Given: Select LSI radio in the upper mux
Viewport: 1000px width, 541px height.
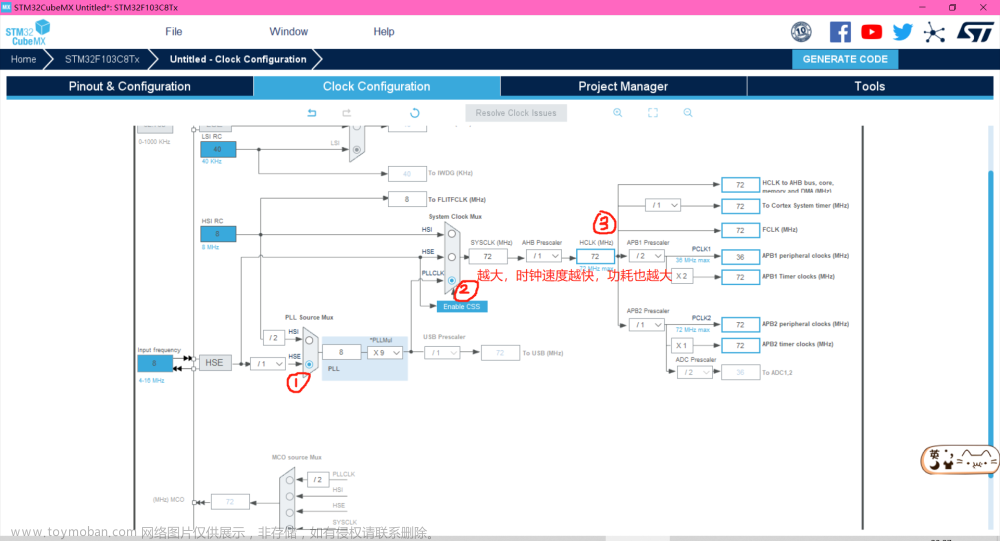Looking at the screenshot, I should (357, 150).
